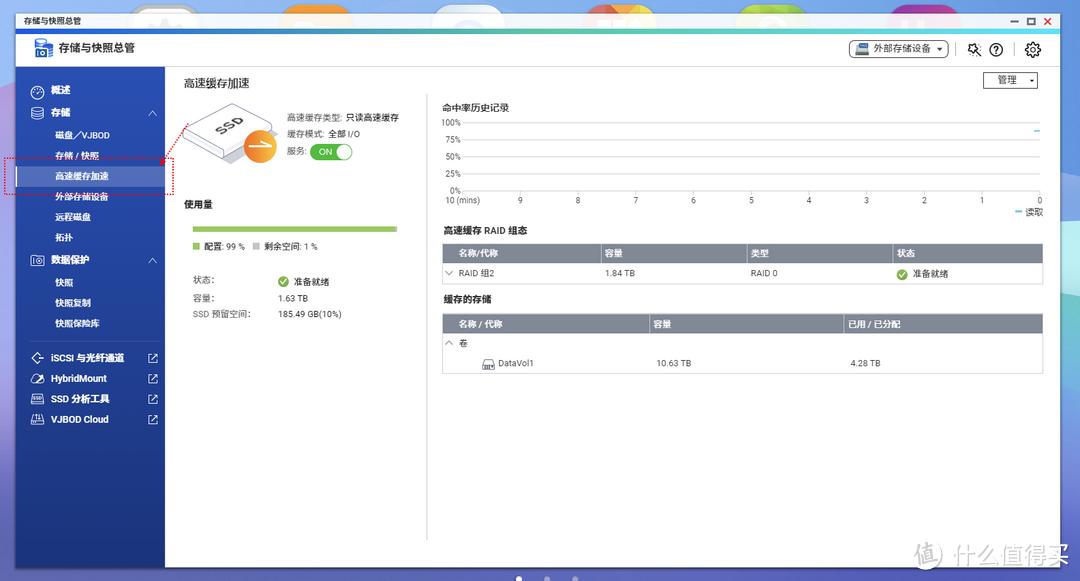Open VJBOD Cloud via its external-link icon

point(152,419)
